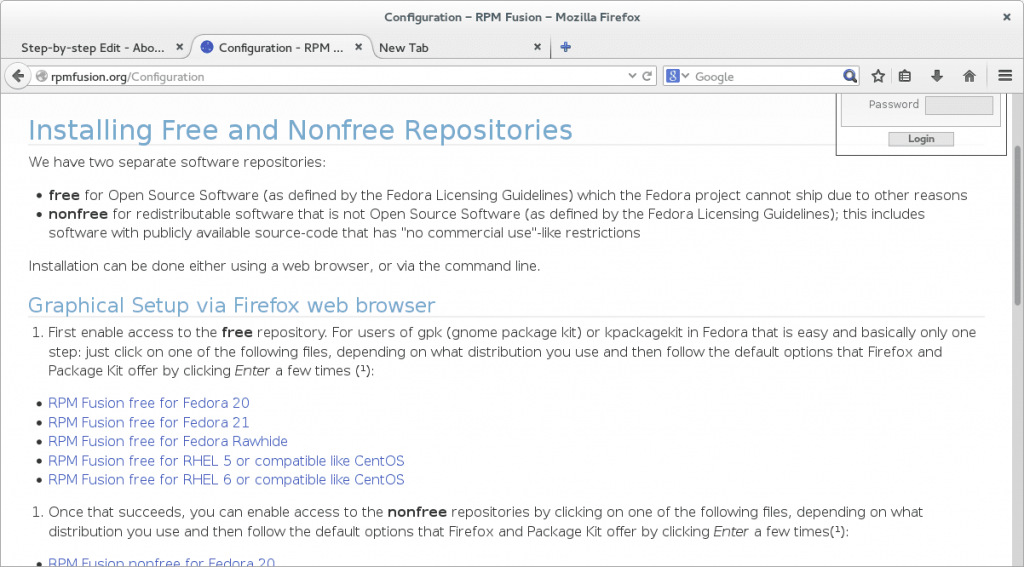This screenshot has width=1024, height=567.
Task: Click the Password input field
Action: (x=959, y=105)
